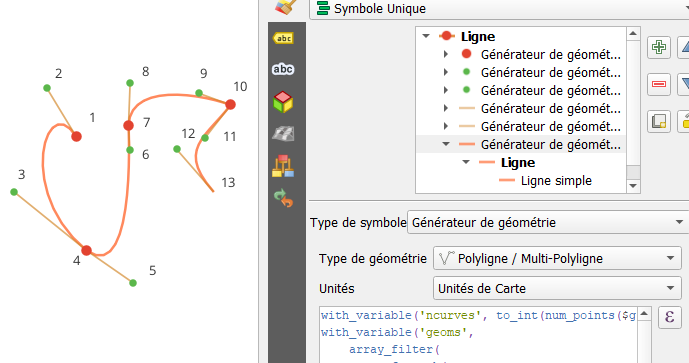Remove symbol layer with red minus

coord(659,84)
